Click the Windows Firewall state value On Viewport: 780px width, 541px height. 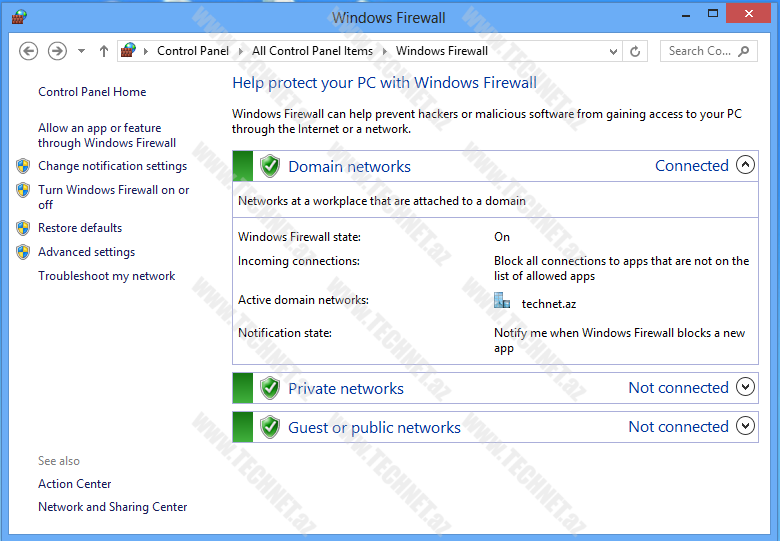(x=502, y=237)
